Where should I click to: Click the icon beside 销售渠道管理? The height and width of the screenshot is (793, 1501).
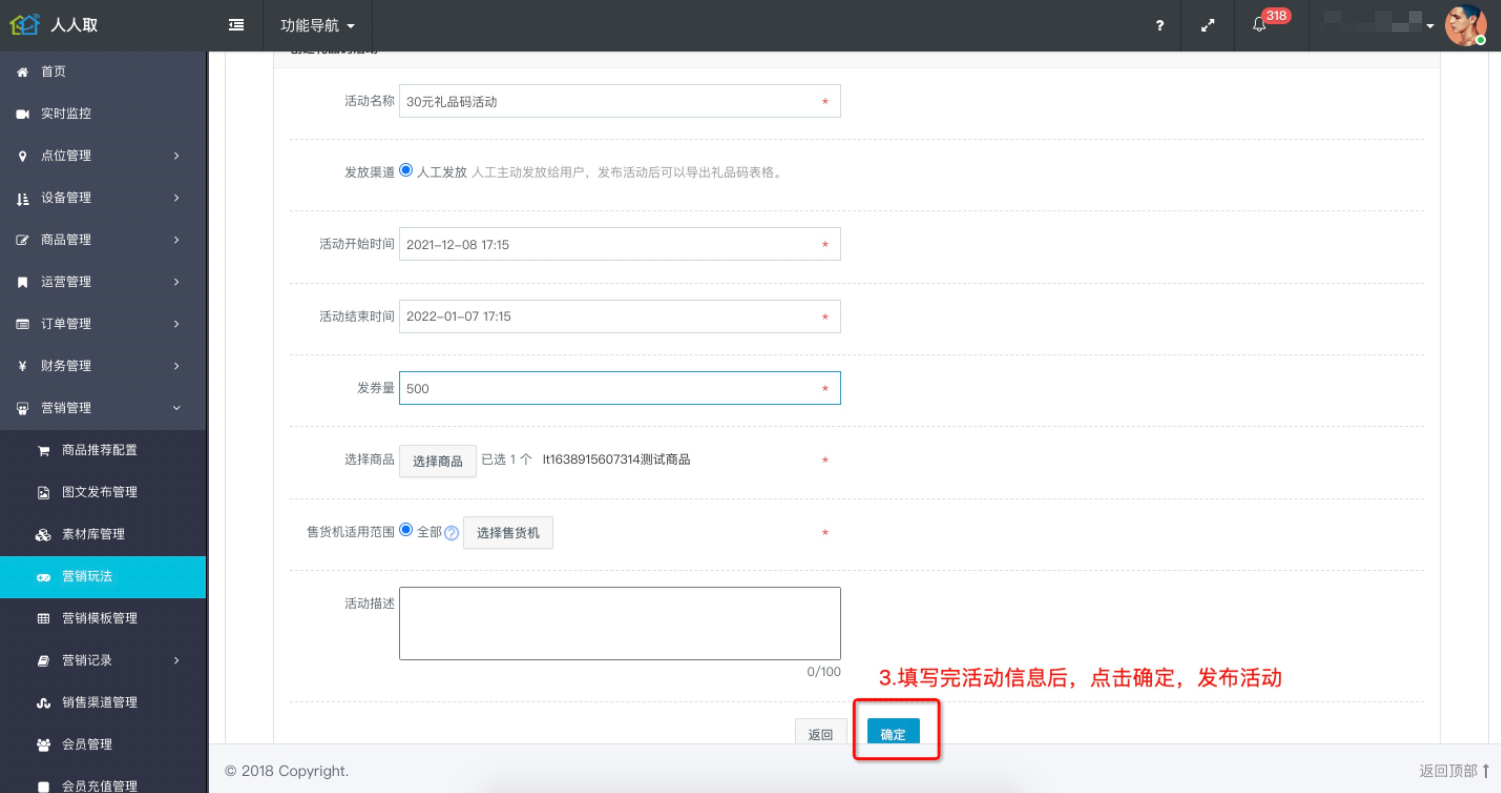click(43, 703)
